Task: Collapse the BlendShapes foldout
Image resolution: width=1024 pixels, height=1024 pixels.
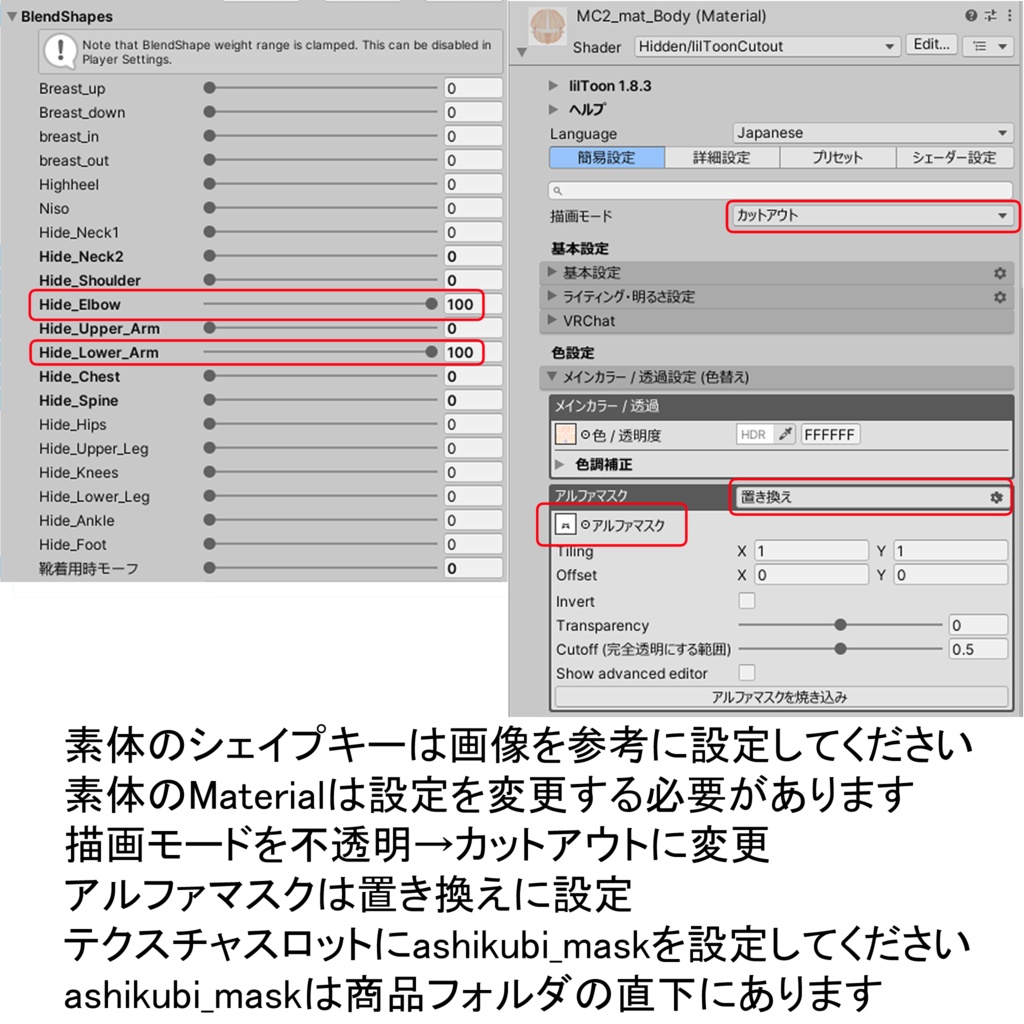Action: 12,16
